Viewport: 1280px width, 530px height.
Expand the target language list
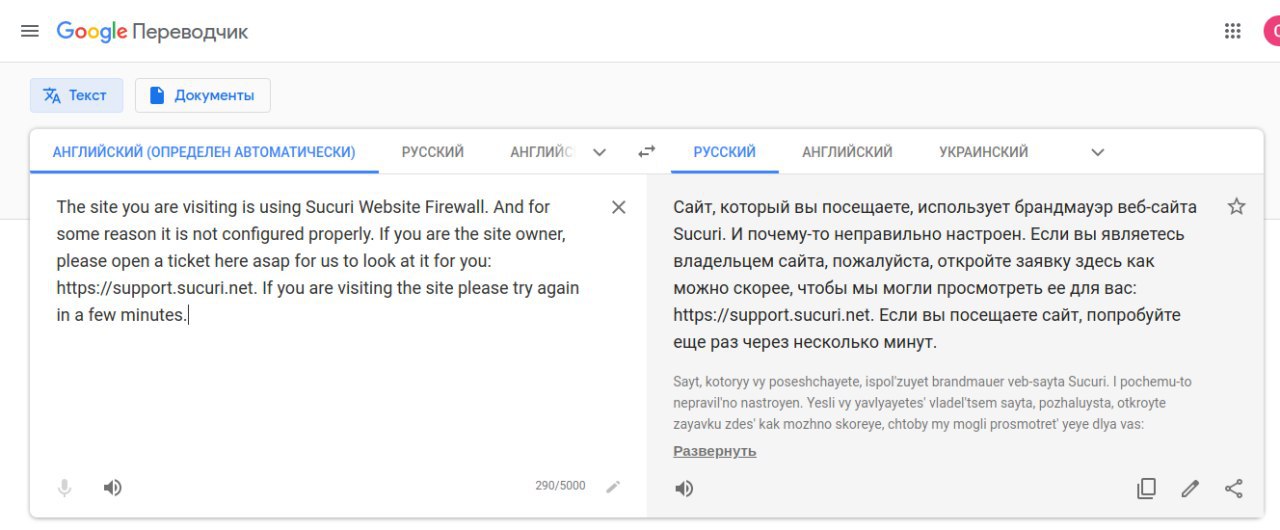pos(1098,153)
